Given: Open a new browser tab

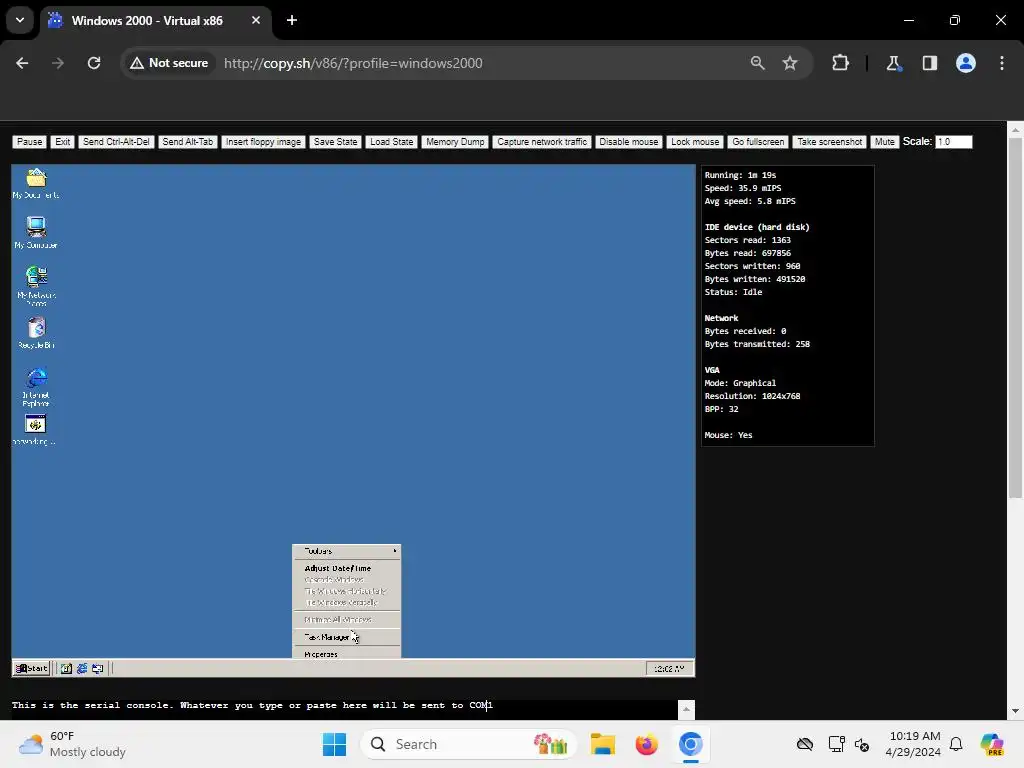Looking at the screenshot, I should [292, 20].
